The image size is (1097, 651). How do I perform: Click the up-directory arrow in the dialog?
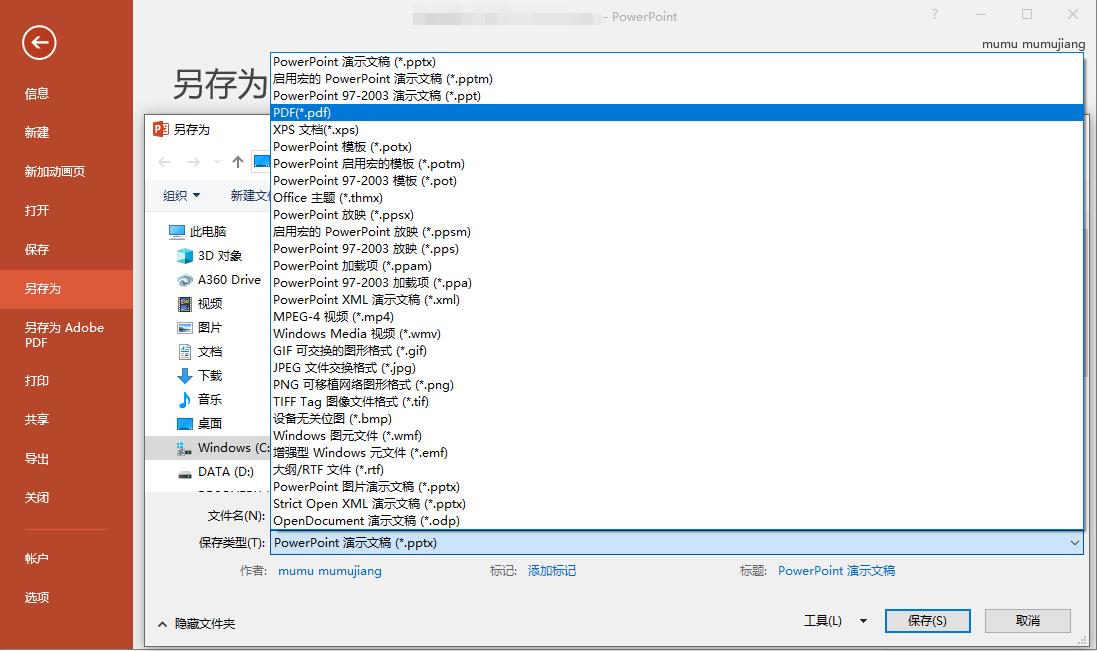(237, 162)
